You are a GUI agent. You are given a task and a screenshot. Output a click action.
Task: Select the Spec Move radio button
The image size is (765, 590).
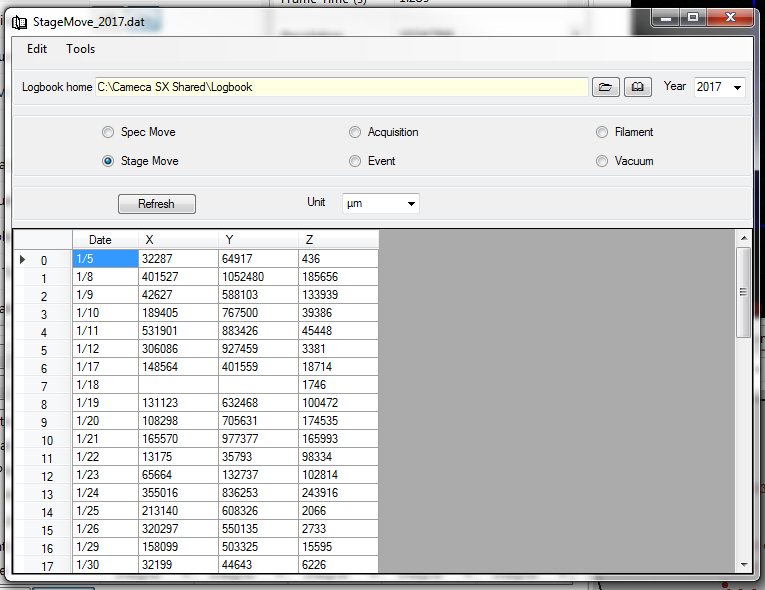point(108,132)
